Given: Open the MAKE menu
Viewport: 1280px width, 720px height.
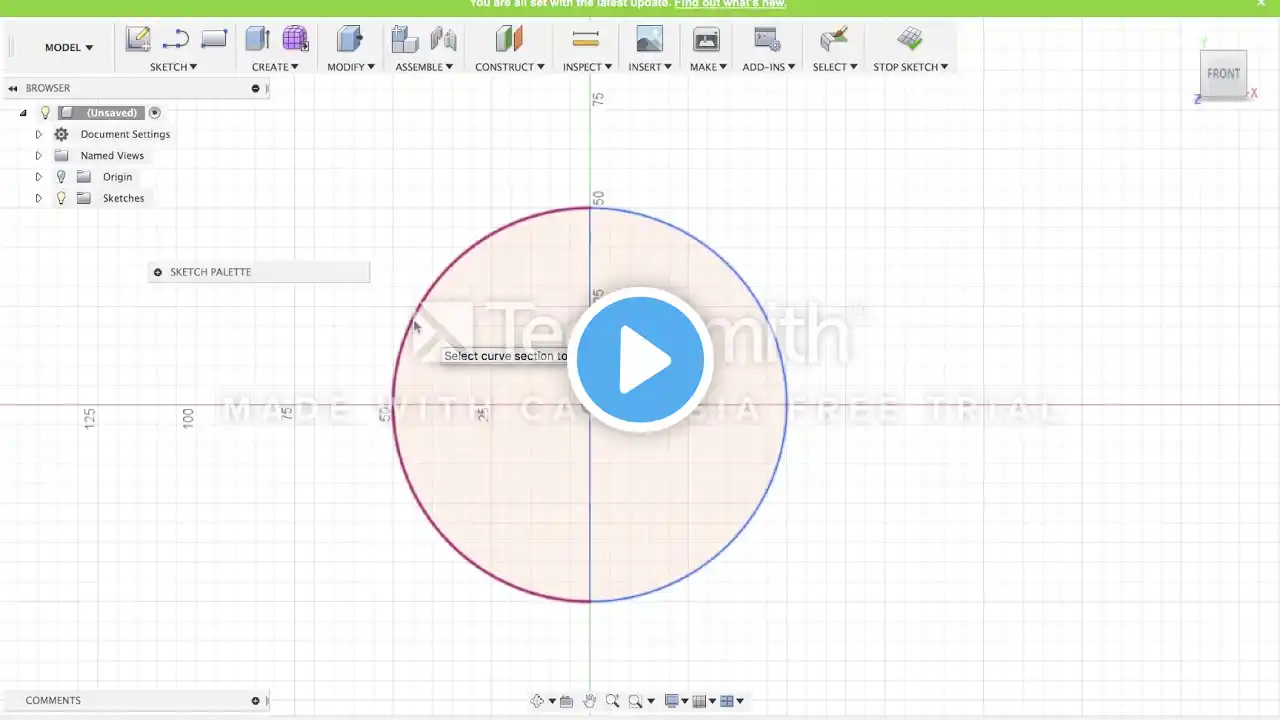Looking at the screenshot, I should pyautogui.click(x=708, y=67).
